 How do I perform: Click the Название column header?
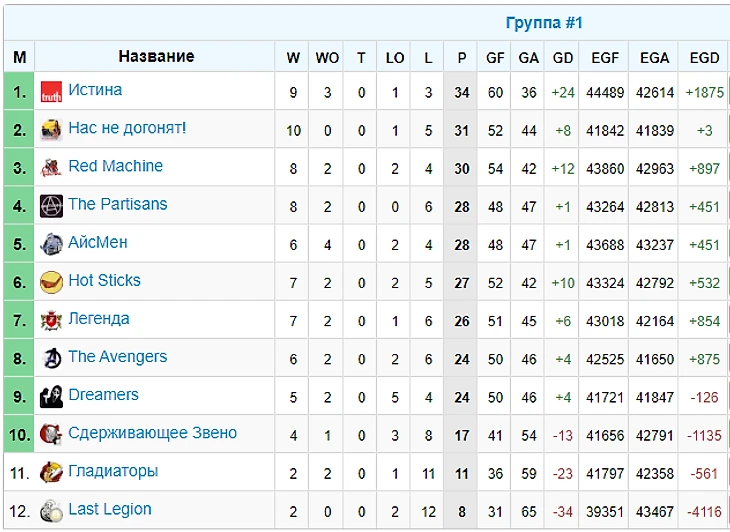click(156, 56)
